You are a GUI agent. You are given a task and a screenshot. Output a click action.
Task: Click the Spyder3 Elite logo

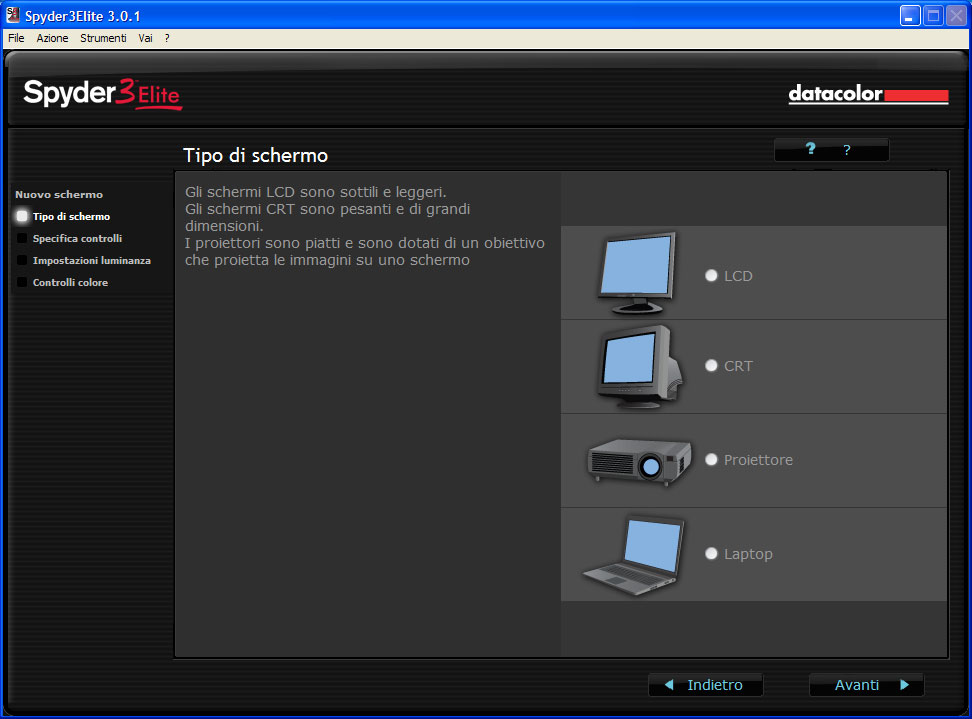(102, 94)
